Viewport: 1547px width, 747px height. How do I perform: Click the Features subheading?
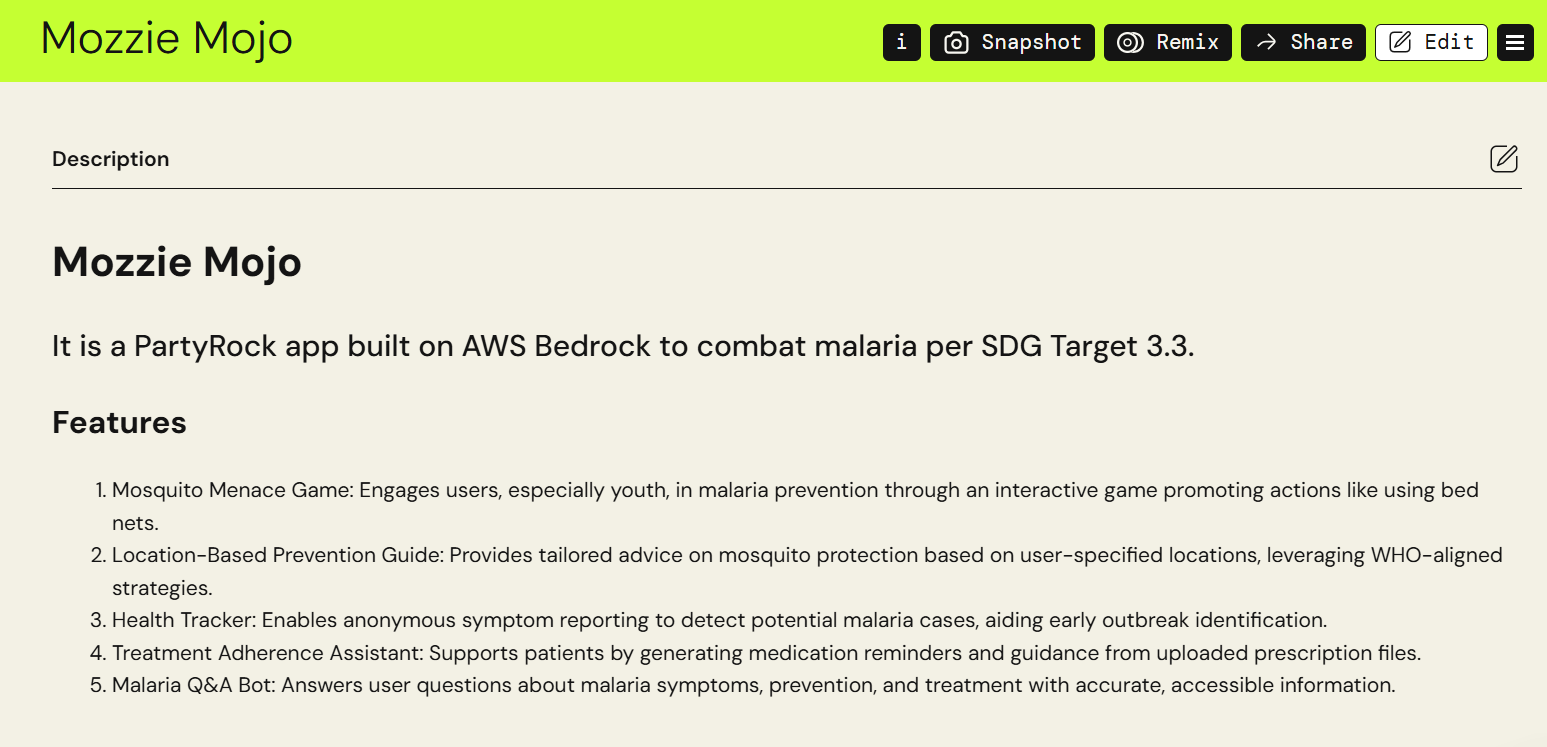click(119, 422)
